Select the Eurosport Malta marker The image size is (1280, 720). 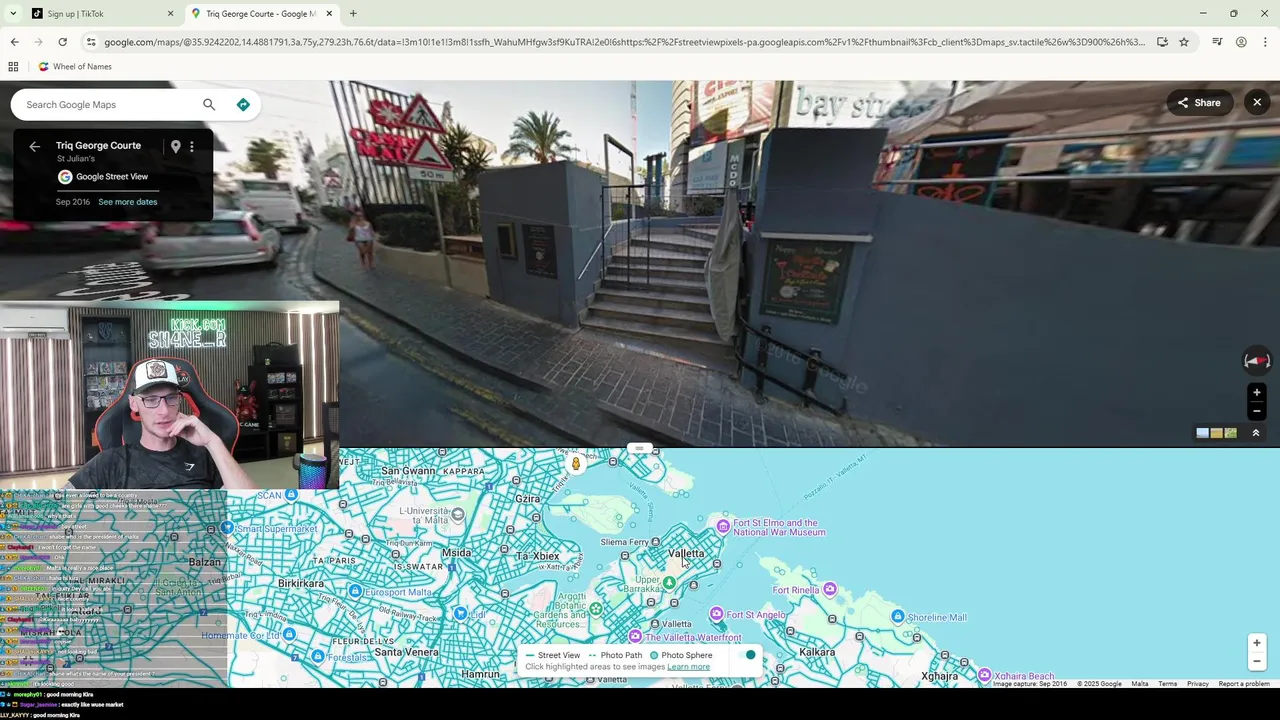[355, 591]
